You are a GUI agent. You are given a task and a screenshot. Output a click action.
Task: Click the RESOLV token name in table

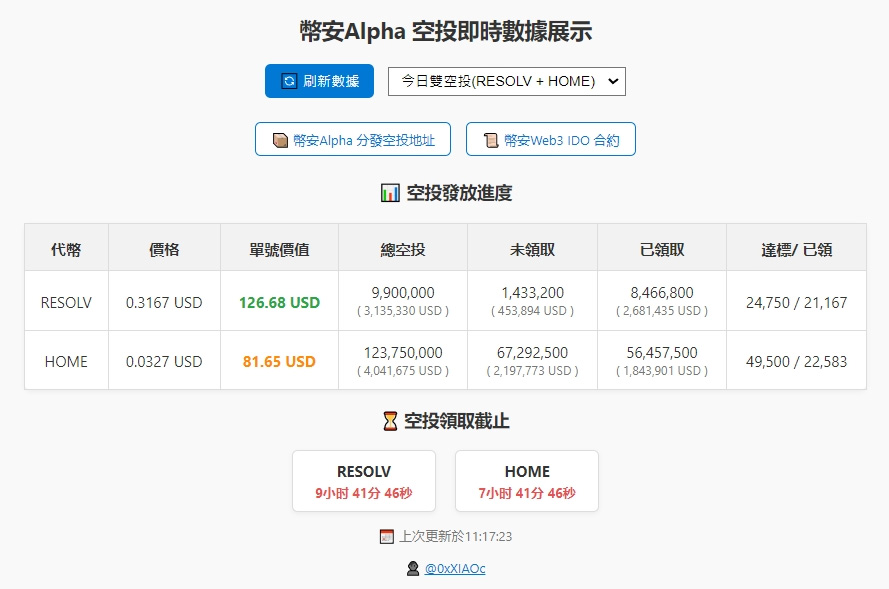66,302
